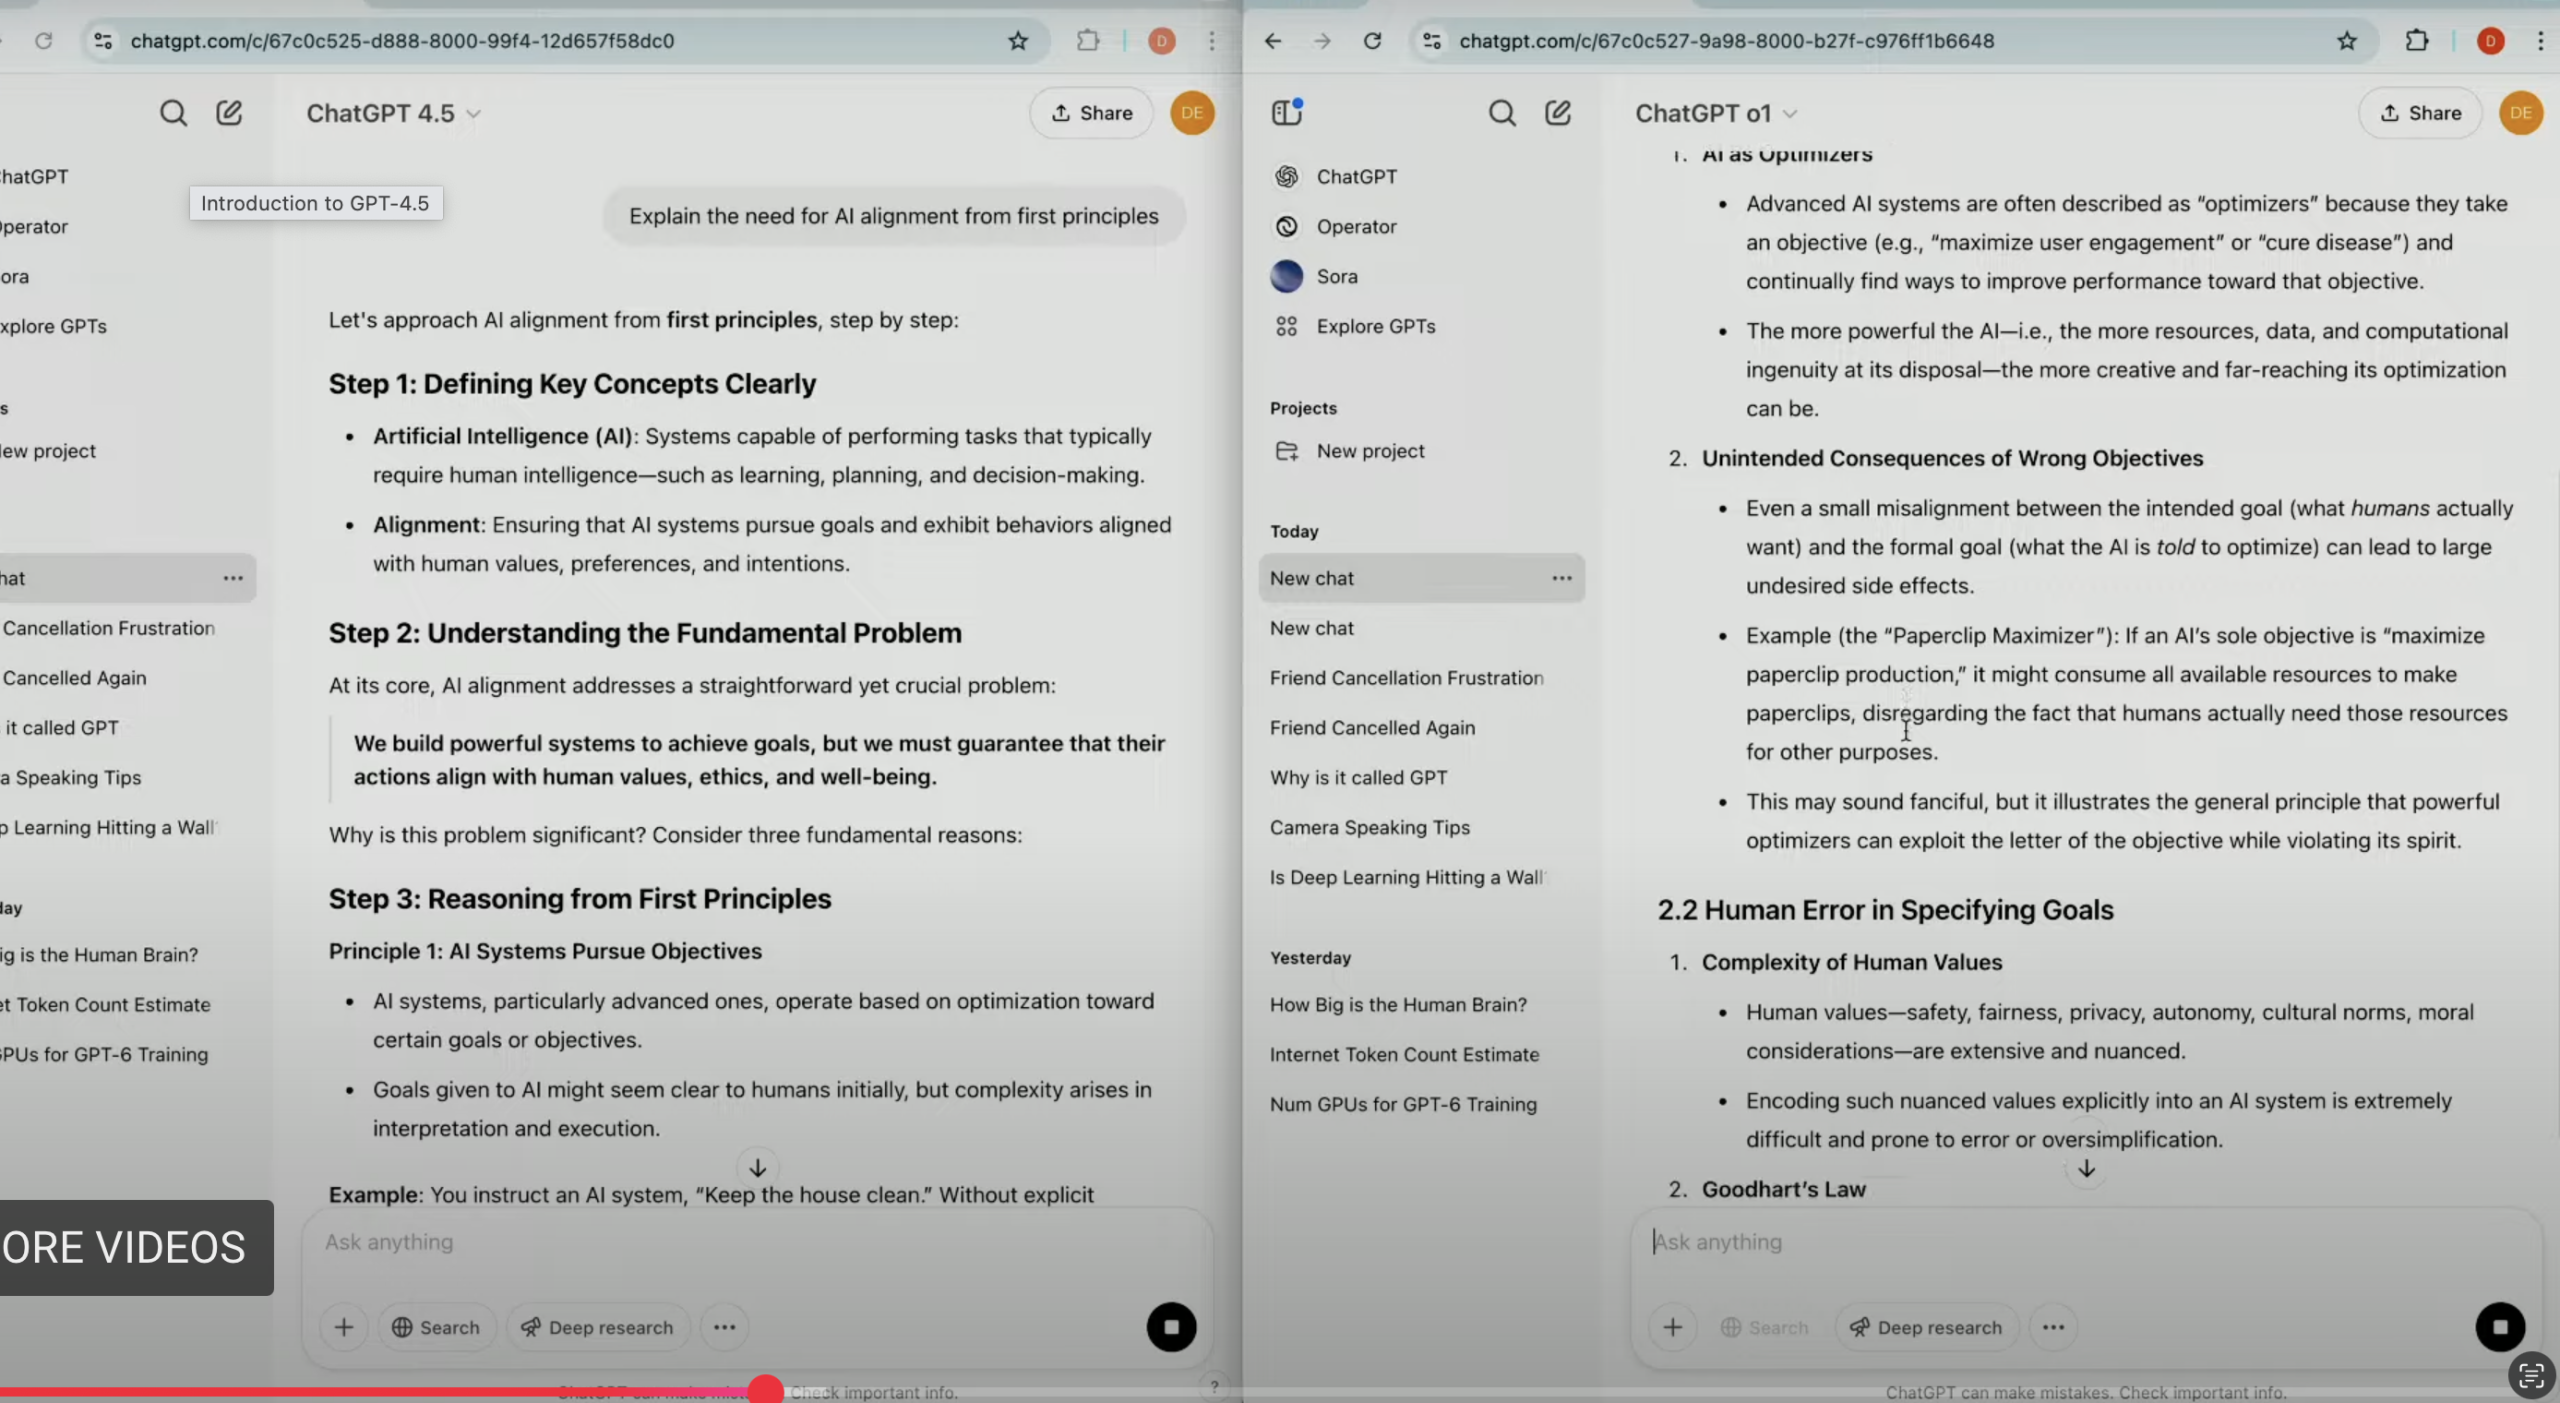
Task: Click Share button in left ChatGPT 4.5 window
Action: [x=1091, y=113]
